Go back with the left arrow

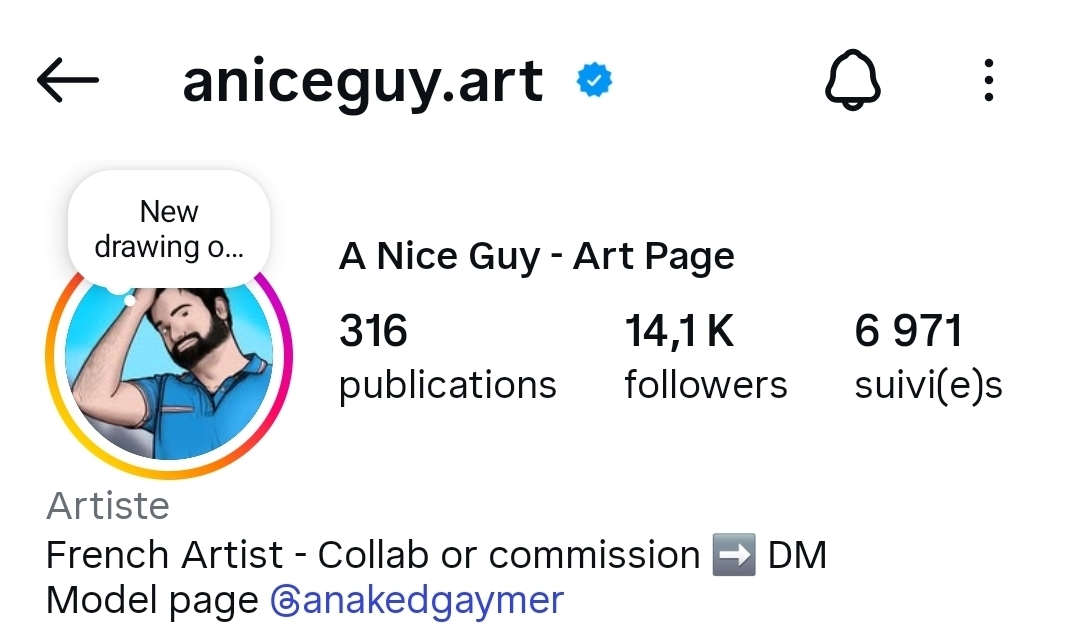[x=68, y=81]
